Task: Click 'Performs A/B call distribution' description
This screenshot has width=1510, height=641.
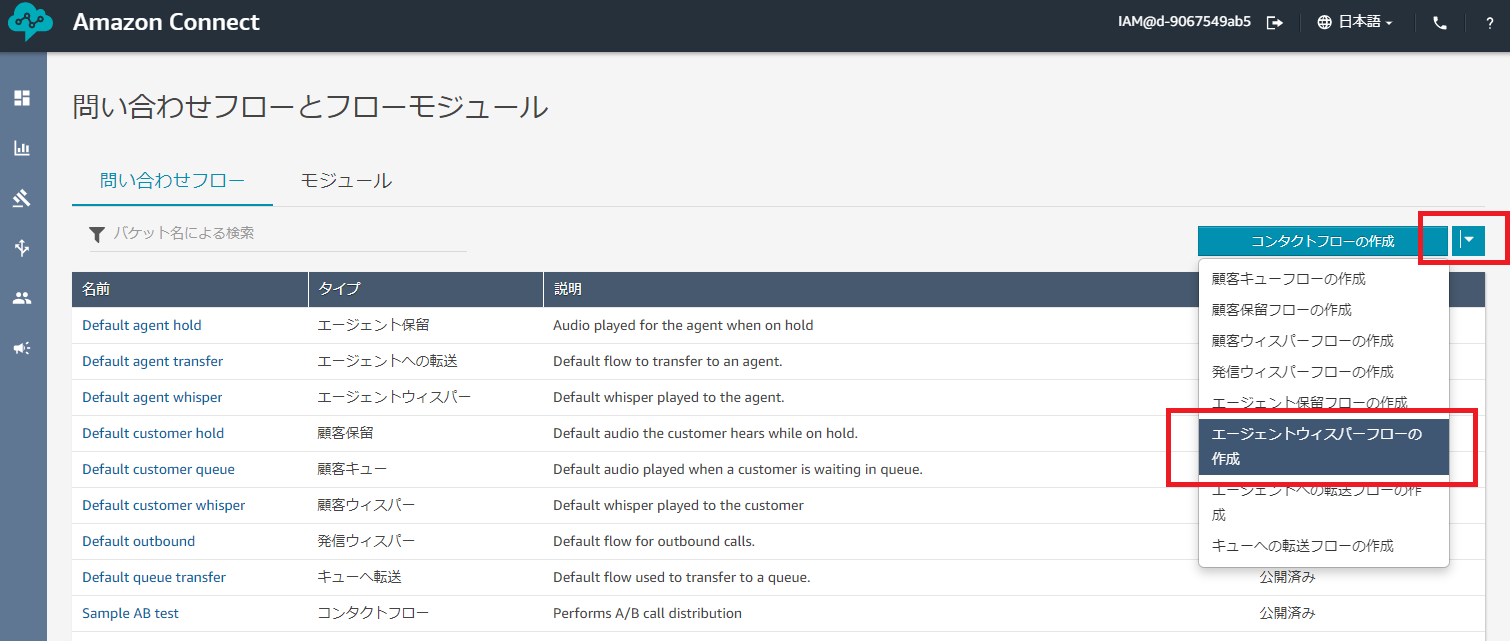Action: click(648, 613)
